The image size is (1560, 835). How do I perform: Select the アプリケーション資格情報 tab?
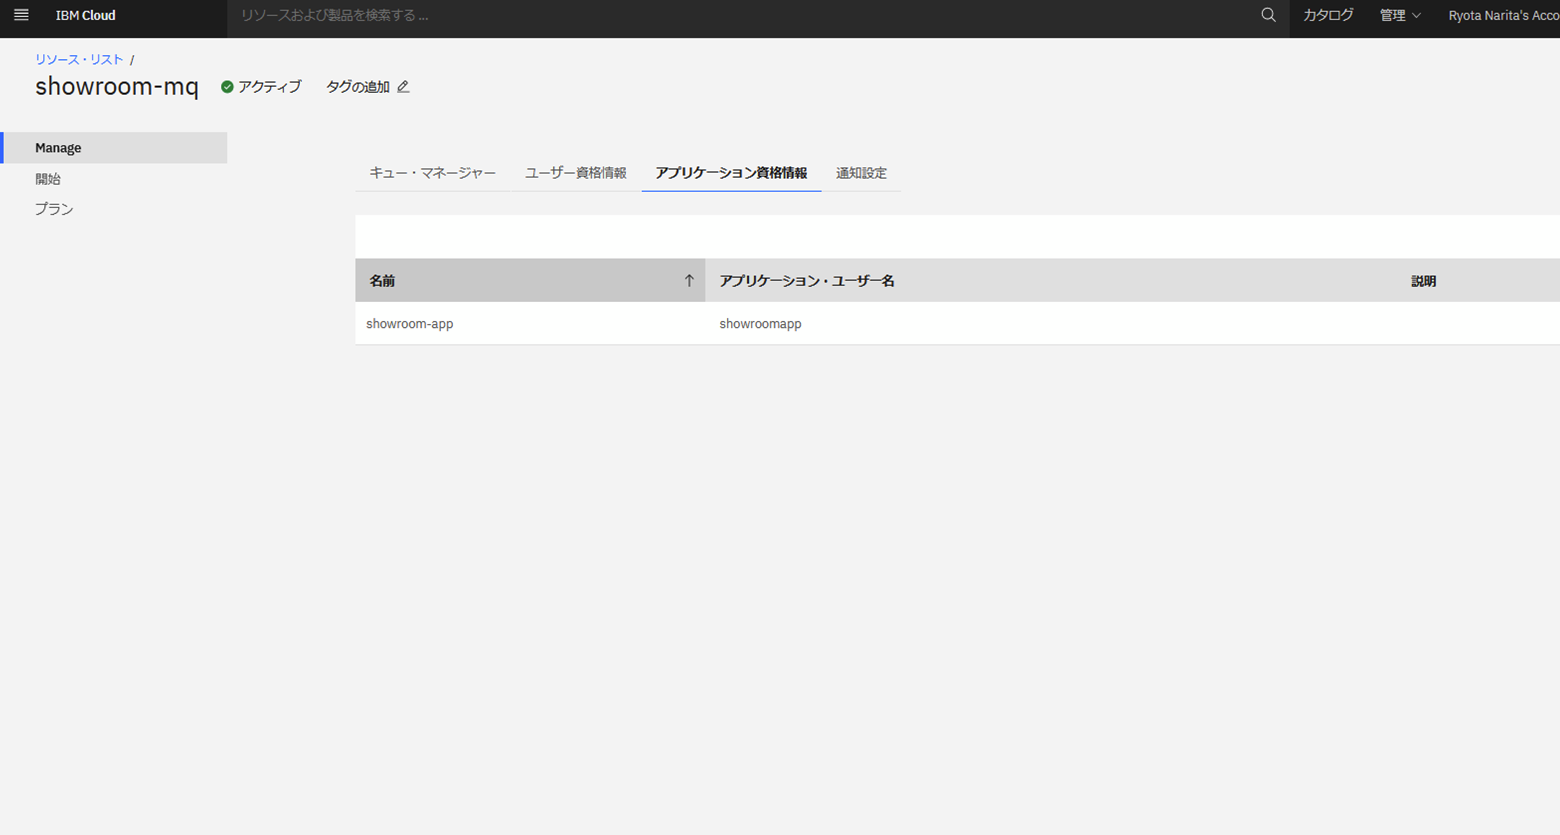coord(731,173)
